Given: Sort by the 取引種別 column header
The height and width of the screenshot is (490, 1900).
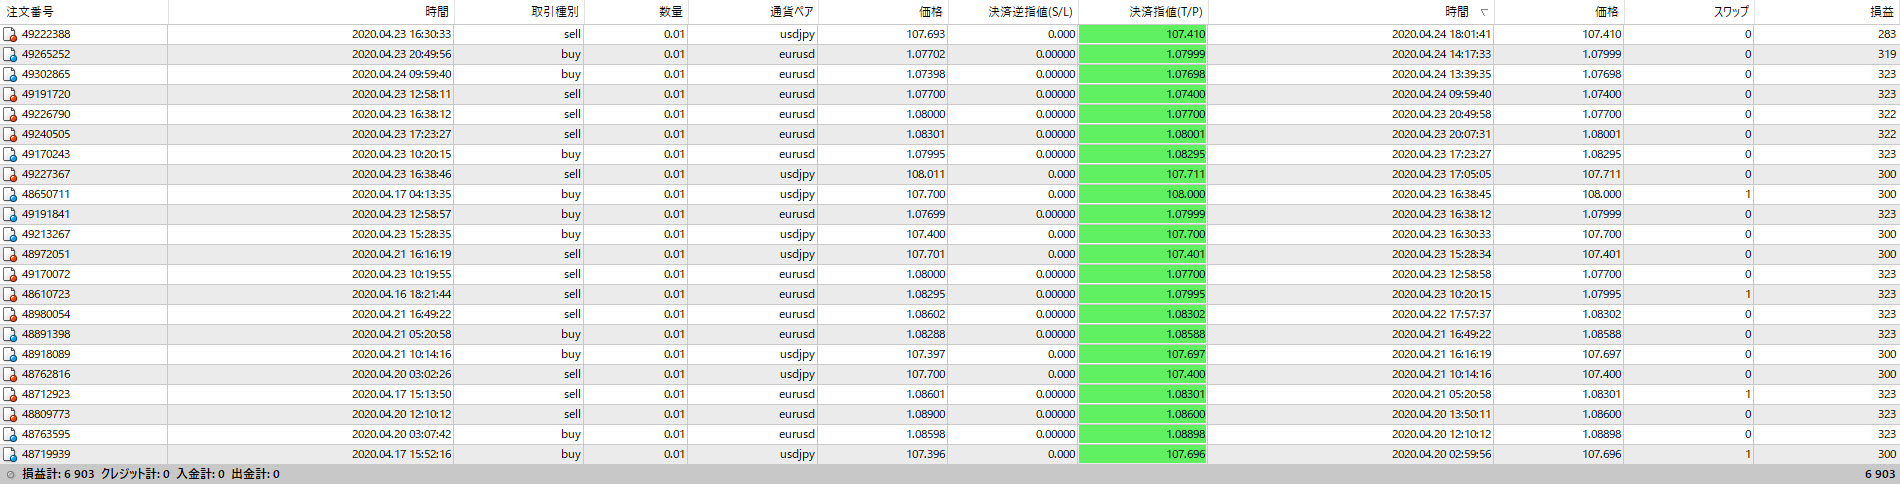Looking at the screenshot, I should (519, 12).
